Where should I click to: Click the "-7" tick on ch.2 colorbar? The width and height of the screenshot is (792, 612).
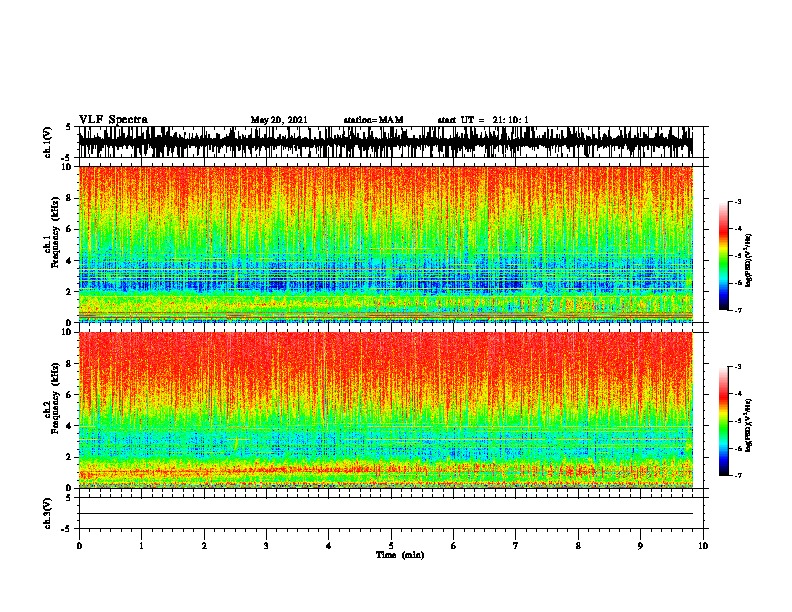click(x=738, y=475)
